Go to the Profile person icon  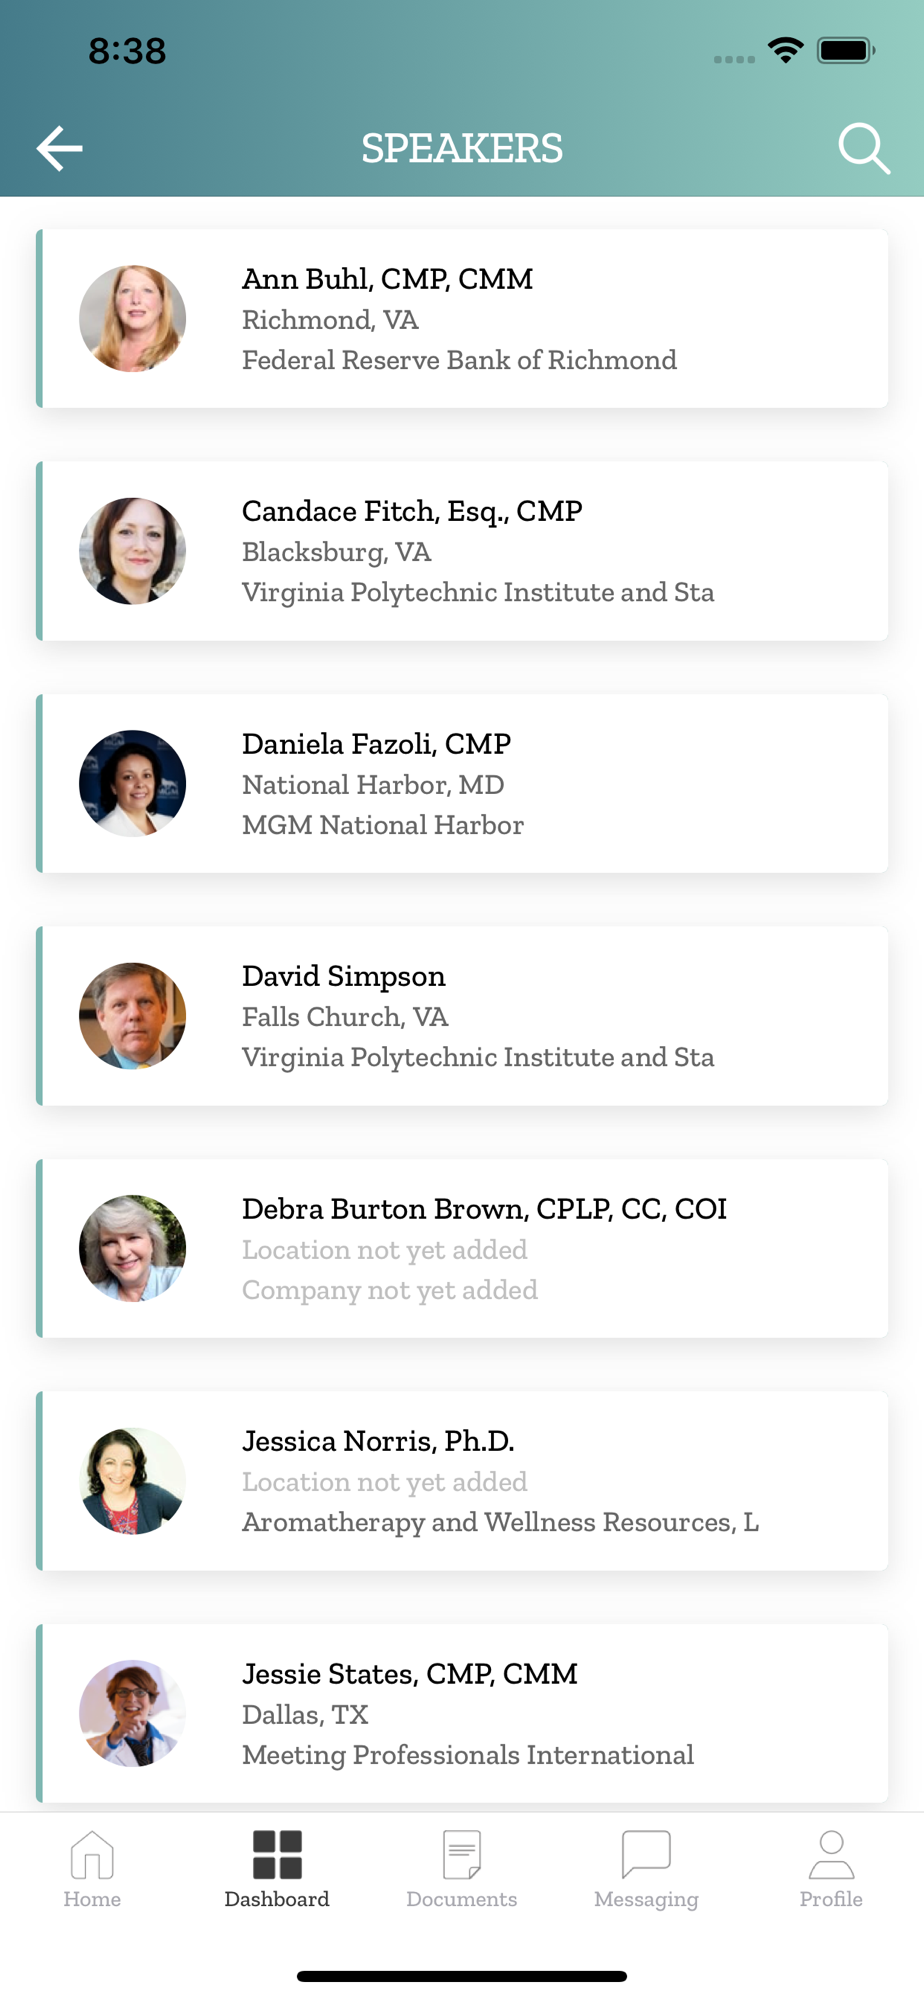pos(831,1855)
